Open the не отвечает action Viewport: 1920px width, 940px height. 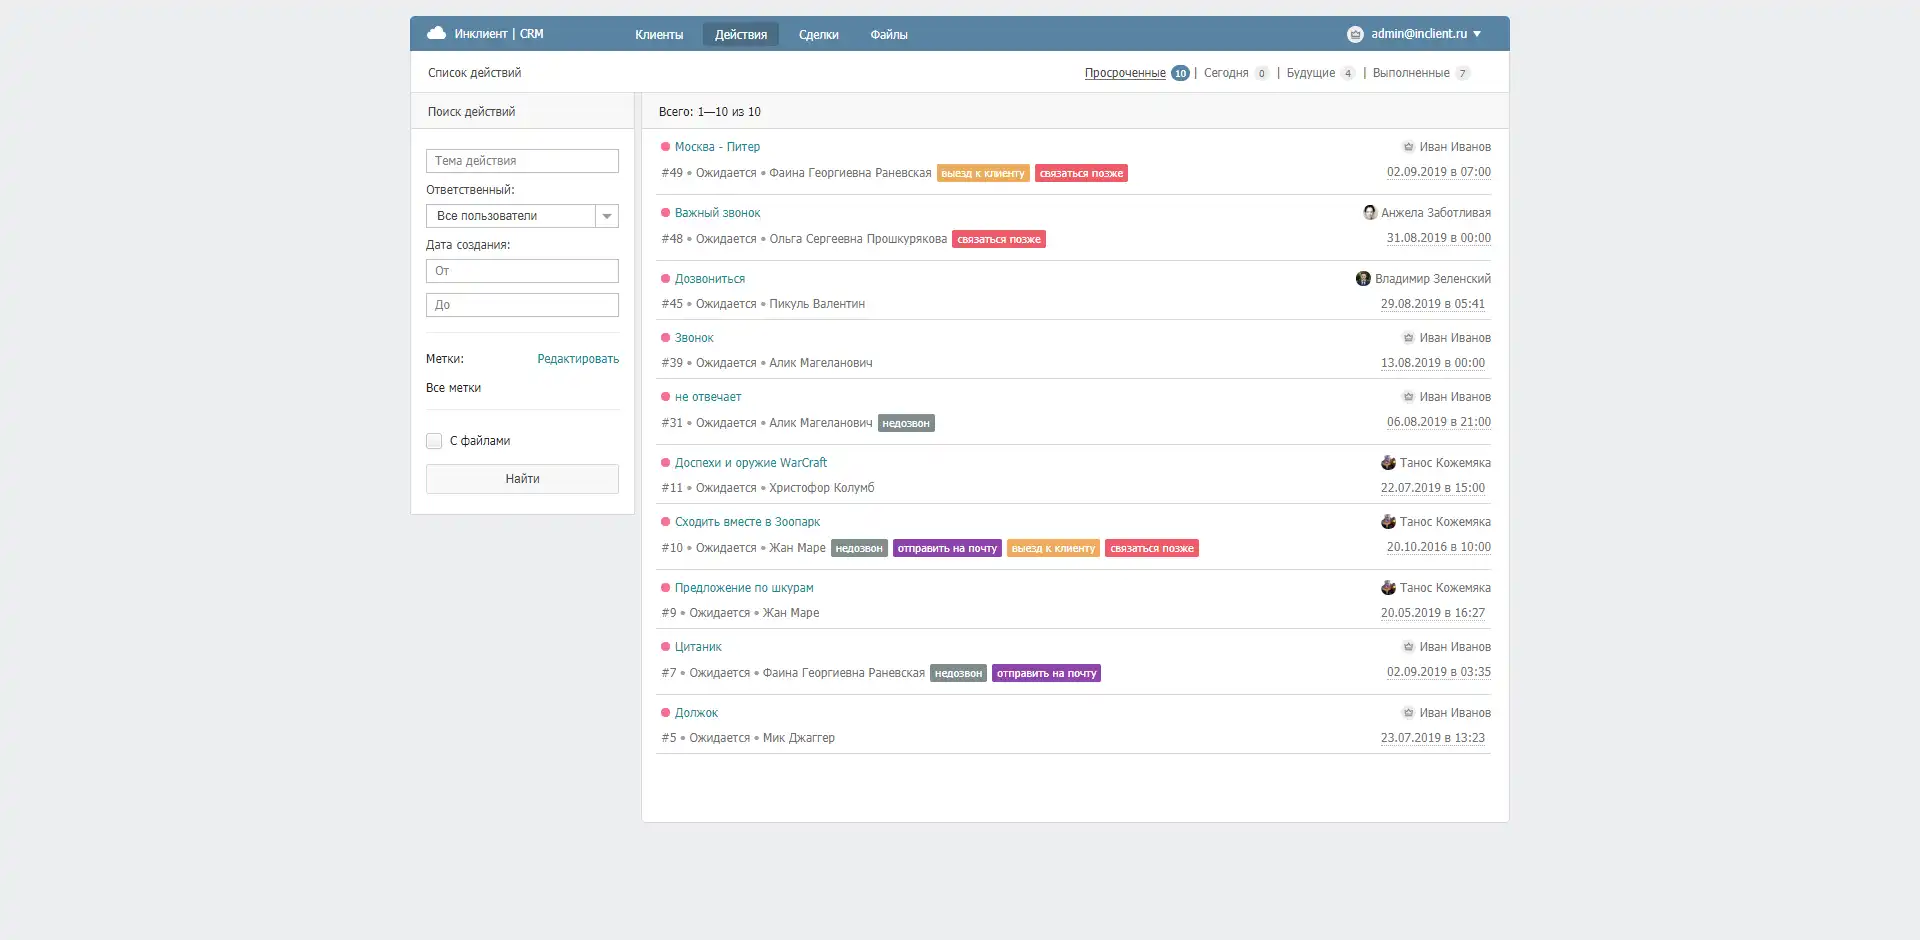(x=708, y=397)
